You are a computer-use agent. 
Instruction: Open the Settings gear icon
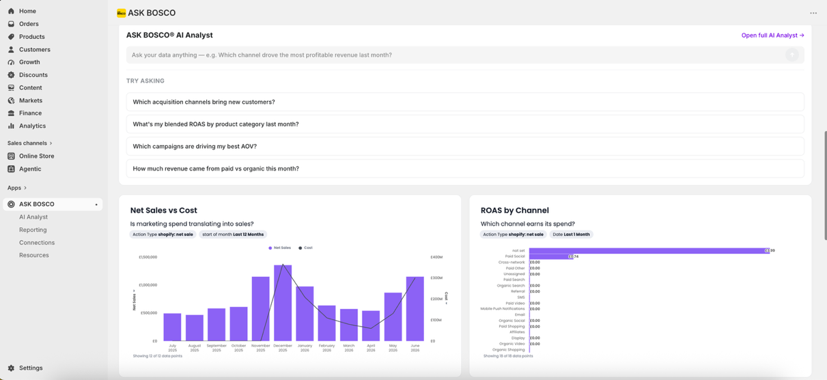(11, 368)
